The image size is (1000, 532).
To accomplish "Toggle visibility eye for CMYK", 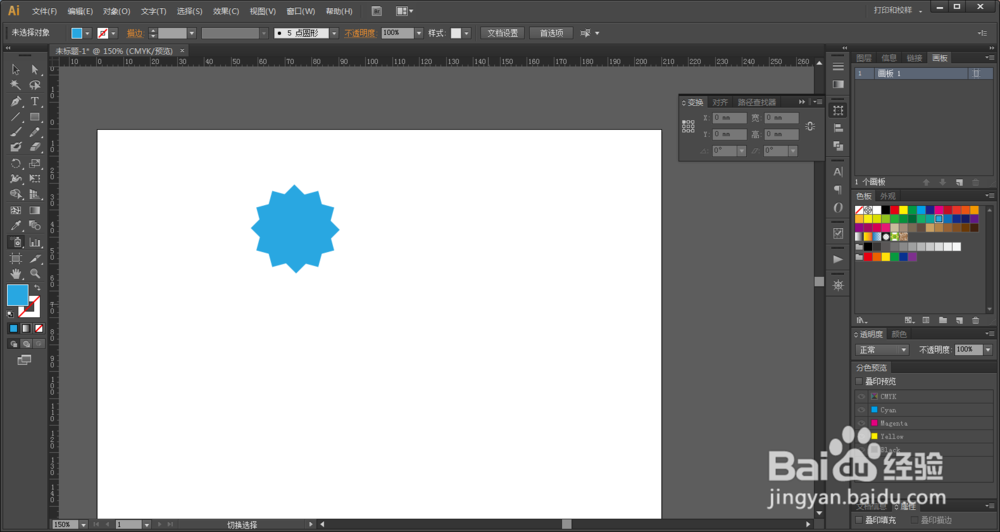I will click(861, 397).
